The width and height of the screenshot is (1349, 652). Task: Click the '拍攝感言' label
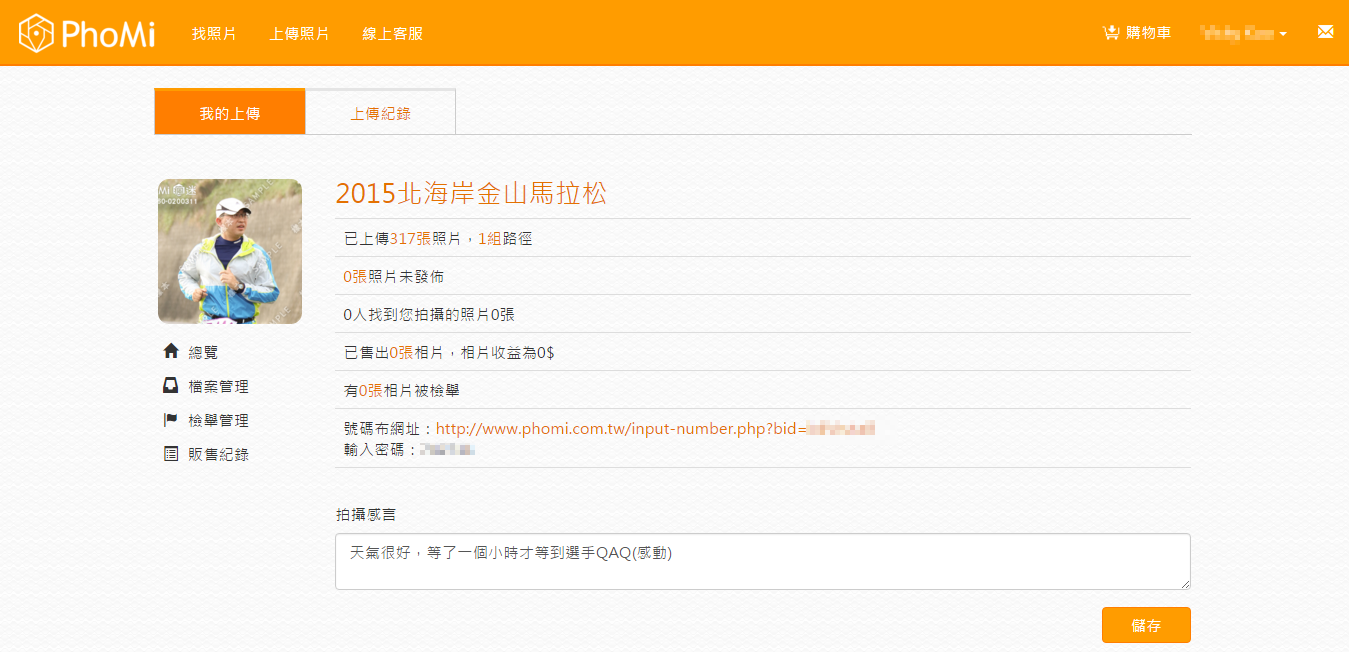[x=365, y=515]
